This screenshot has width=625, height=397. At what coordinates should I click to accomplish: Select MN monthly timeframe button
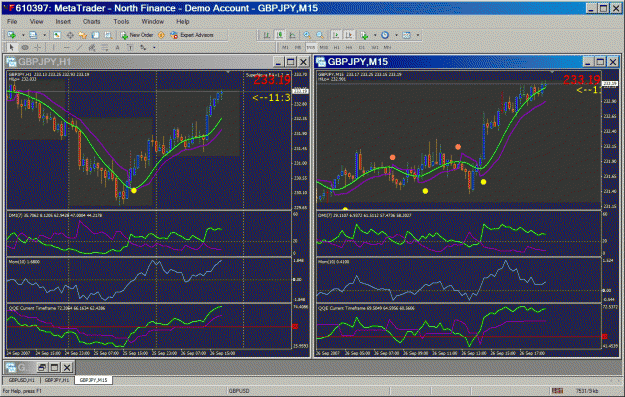387,47
